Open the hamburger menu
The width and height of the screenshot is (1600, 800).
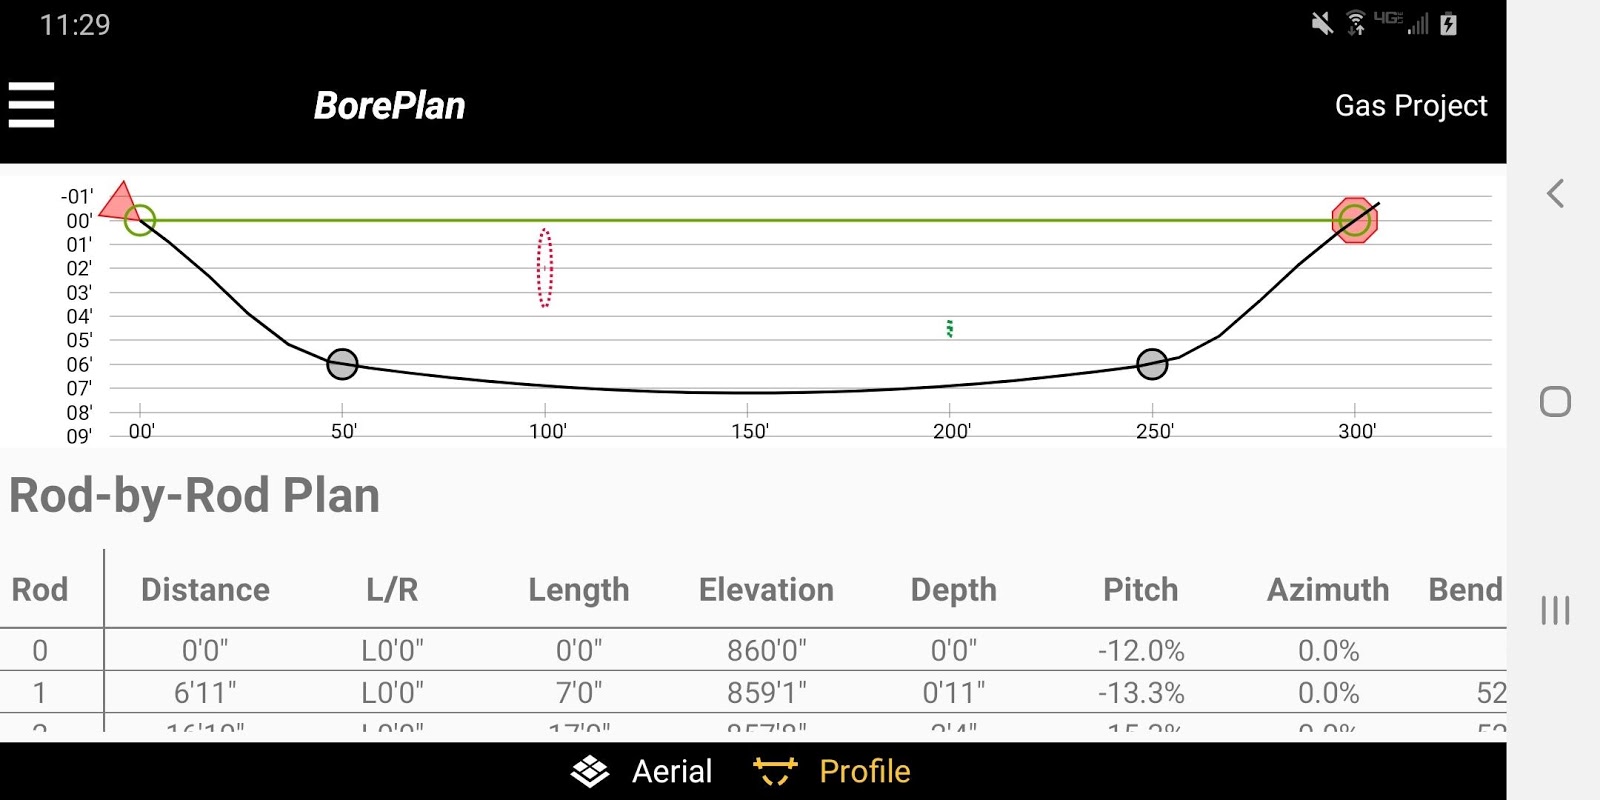(x=31, y=105)
